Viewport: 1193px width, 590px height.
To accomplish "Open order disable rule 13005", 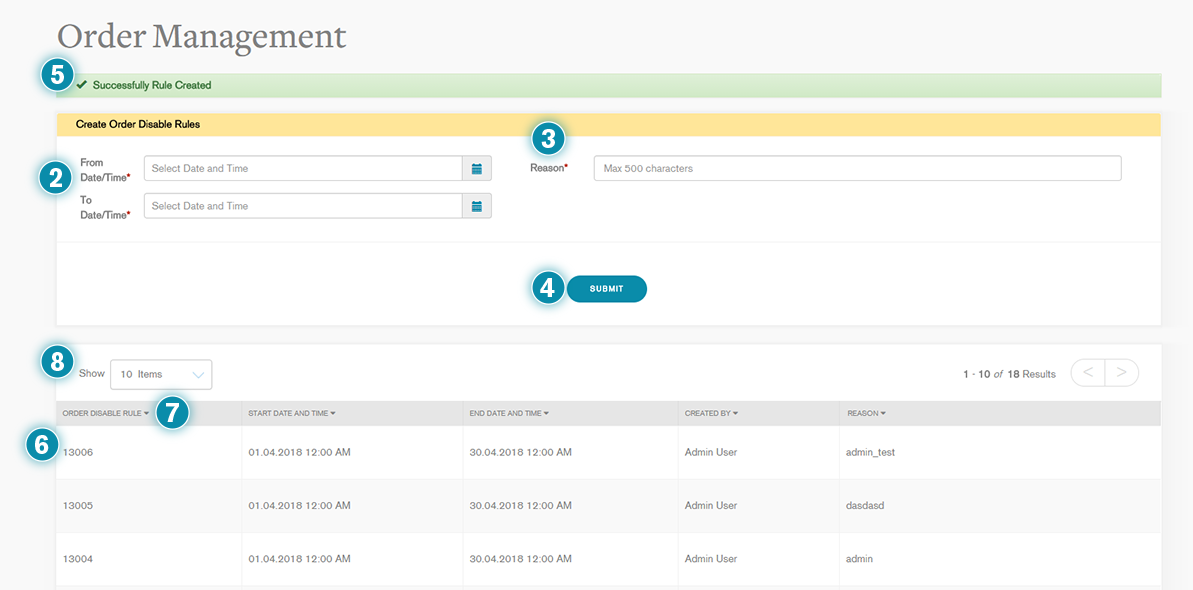I will pyautogui.click(x=78, y=506).
